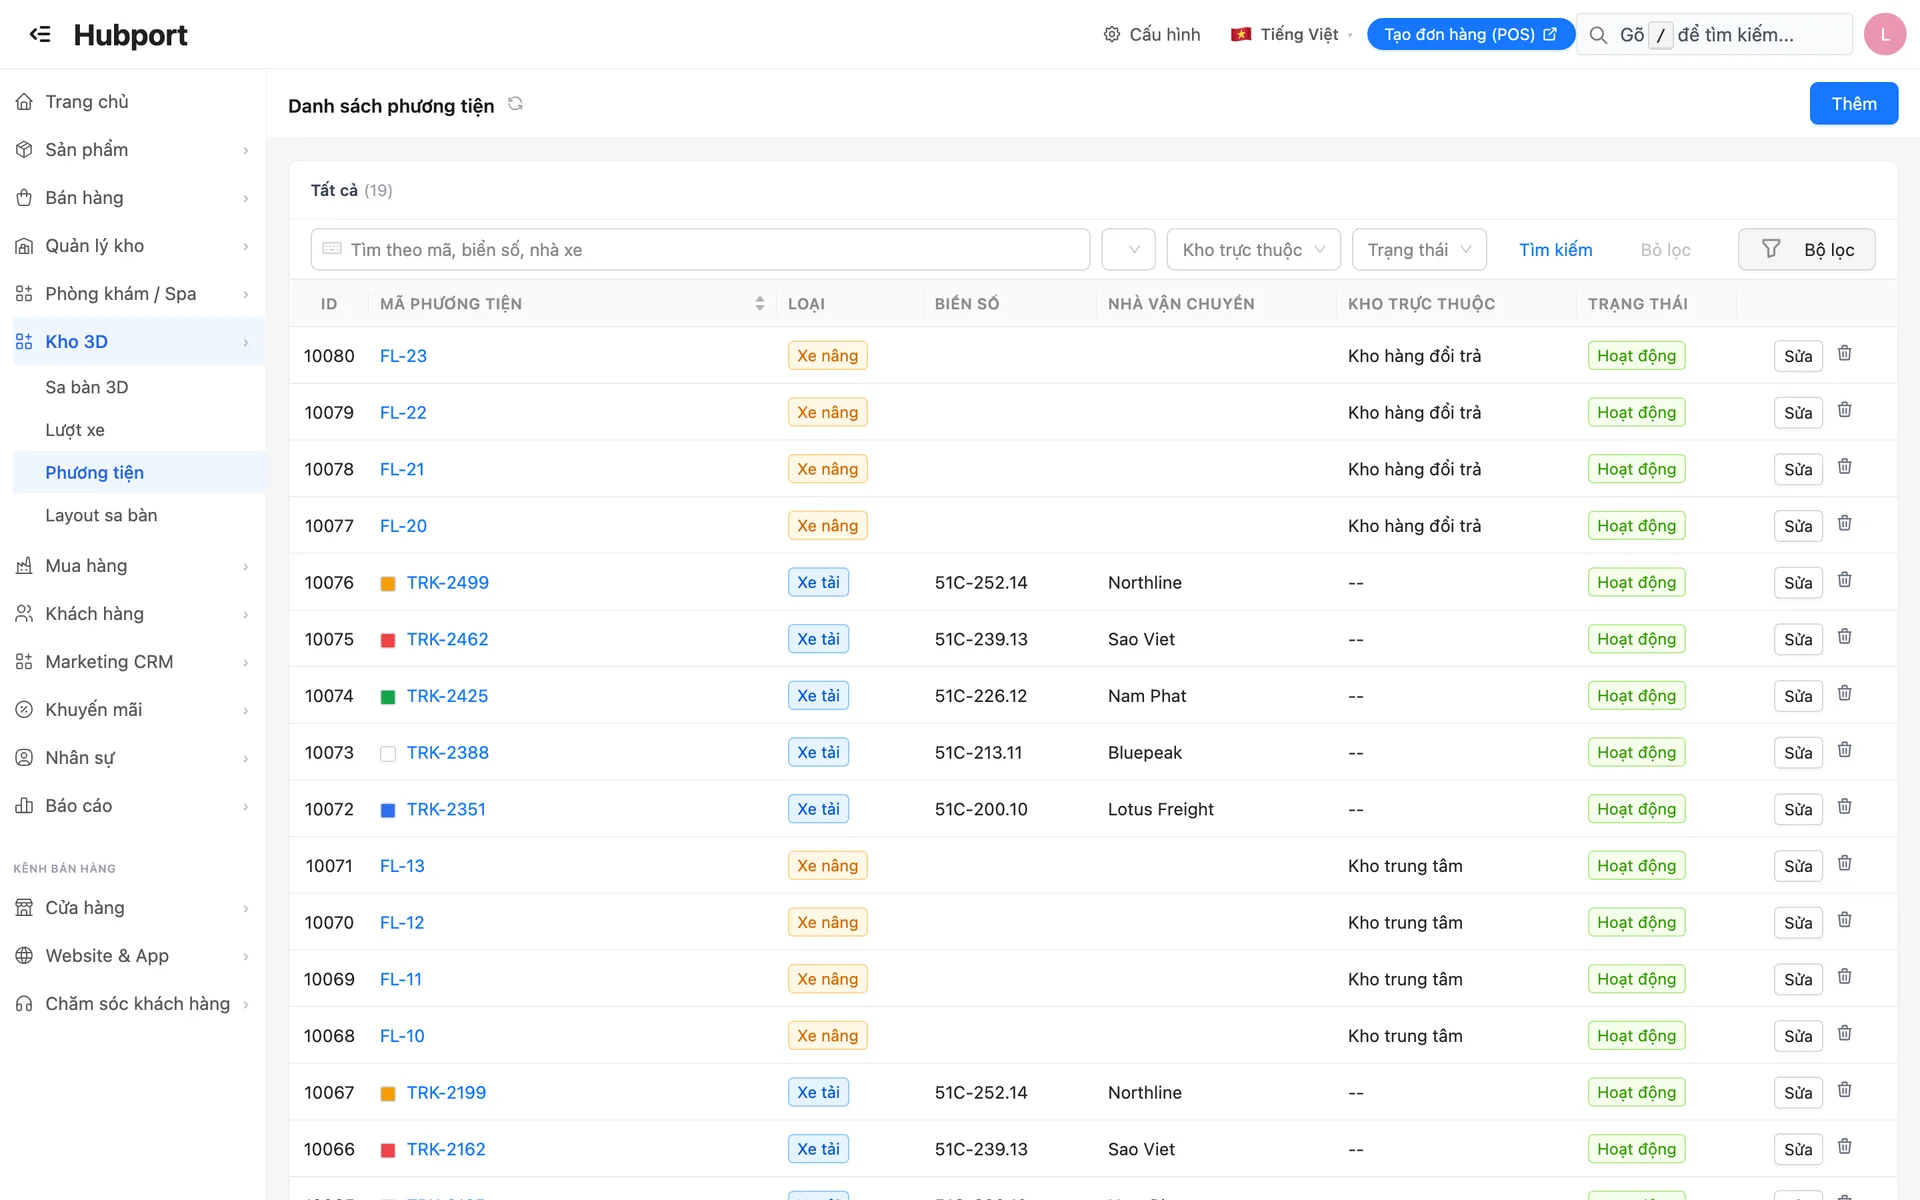Select the Tất cả (19) tab
1920x1200 pixels.
tap(351, 190)
